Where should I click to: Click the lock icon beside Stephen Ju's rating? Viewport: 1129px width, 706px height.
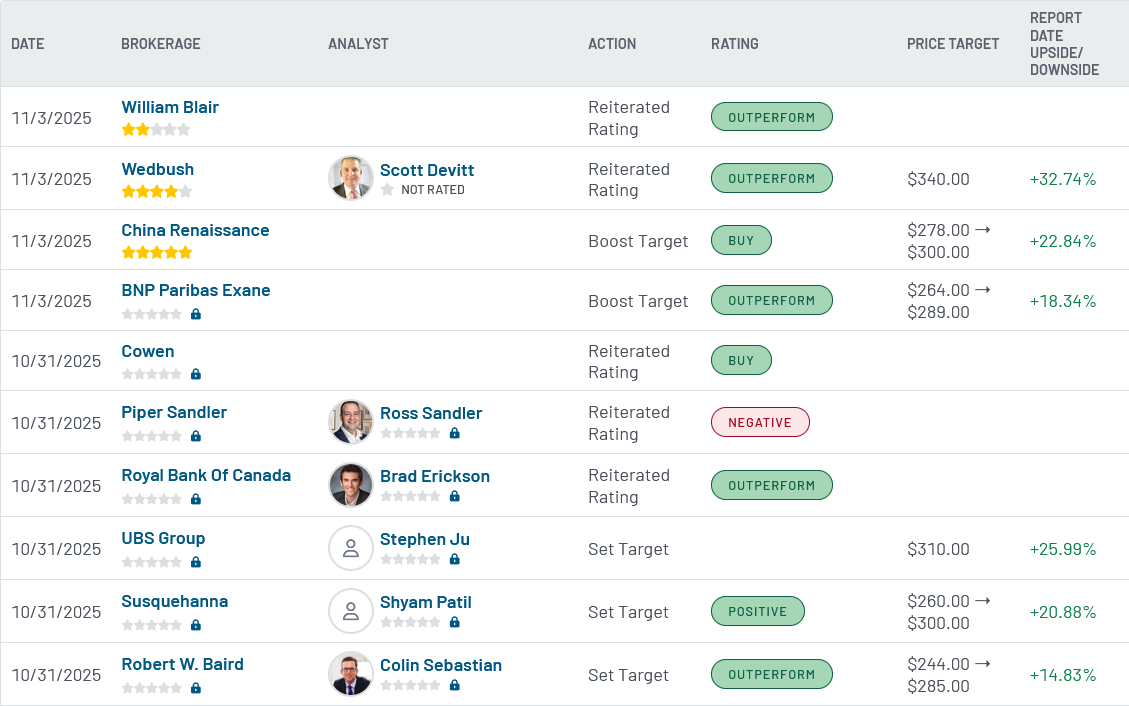454,559
